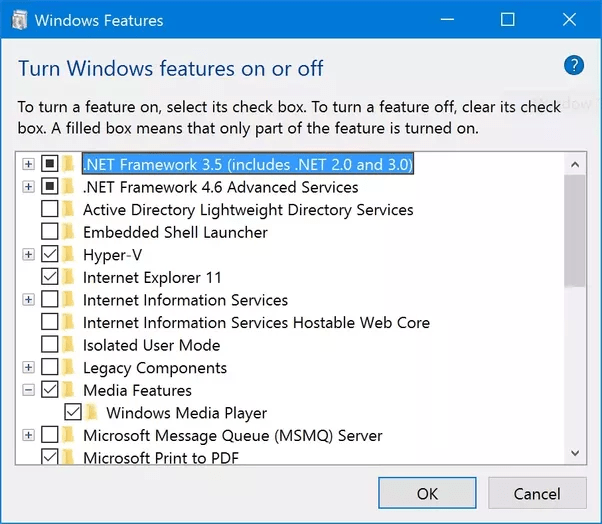This screenshot has width=602, height=524.
Task: Toggle the .NET Framework 3.5 checkbox
Action: pyautogui.click(x=50, y=164)
